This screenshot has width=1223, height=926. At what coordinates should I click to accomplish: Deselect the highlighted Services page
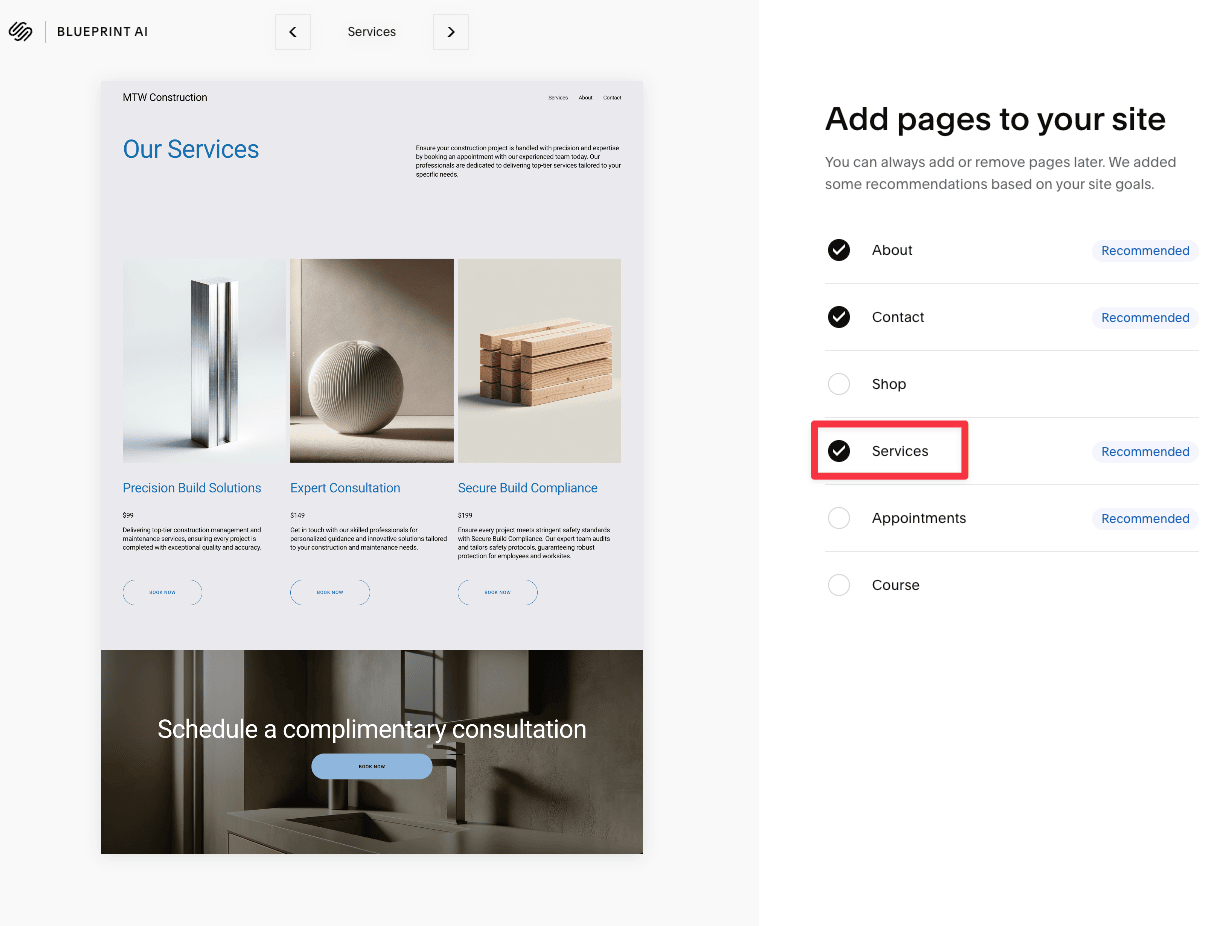pos(839,451)
